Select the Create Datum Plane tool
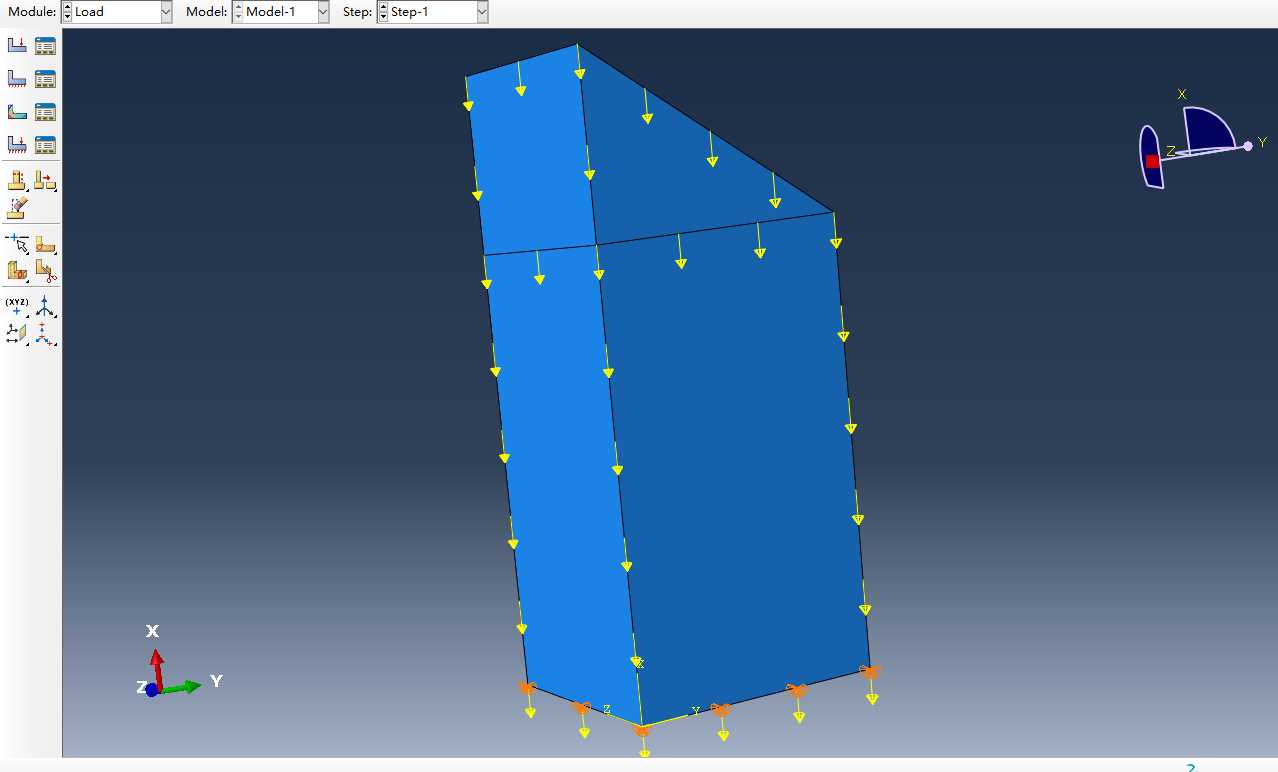1278x772 pixels. coord(17,333)
